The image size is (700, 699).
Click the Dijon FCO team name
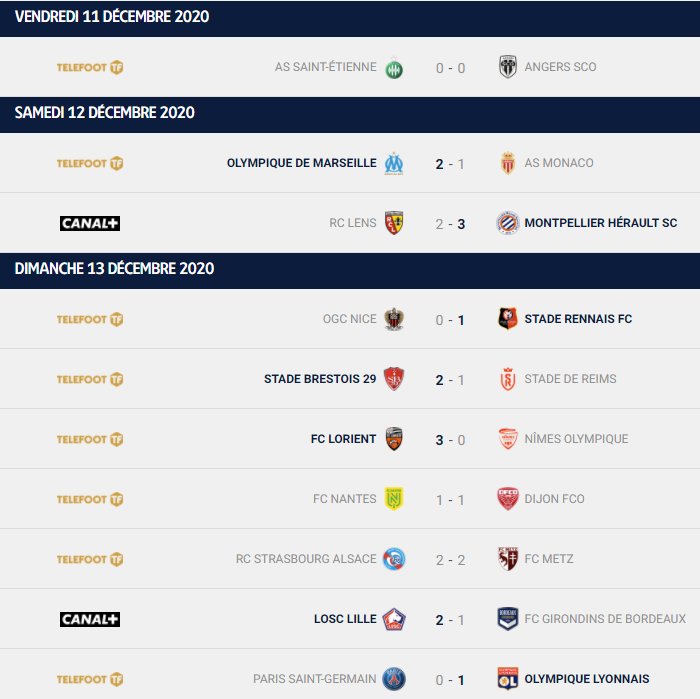554,499
